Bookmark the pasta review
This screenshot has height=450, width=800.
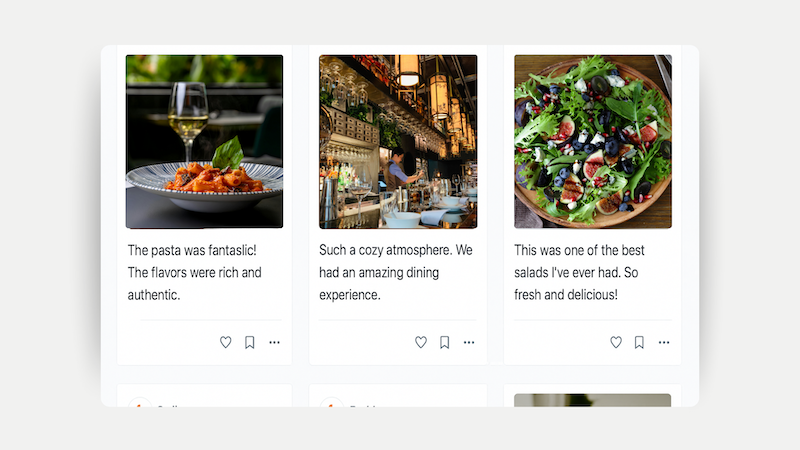point(250,342)
